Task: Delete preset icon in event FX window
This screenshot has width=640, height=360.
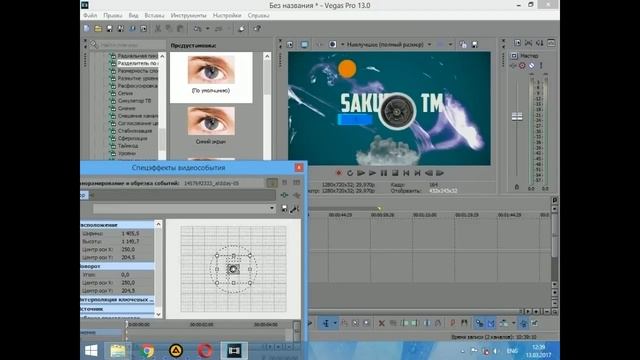Action: (x=295, y=209)
